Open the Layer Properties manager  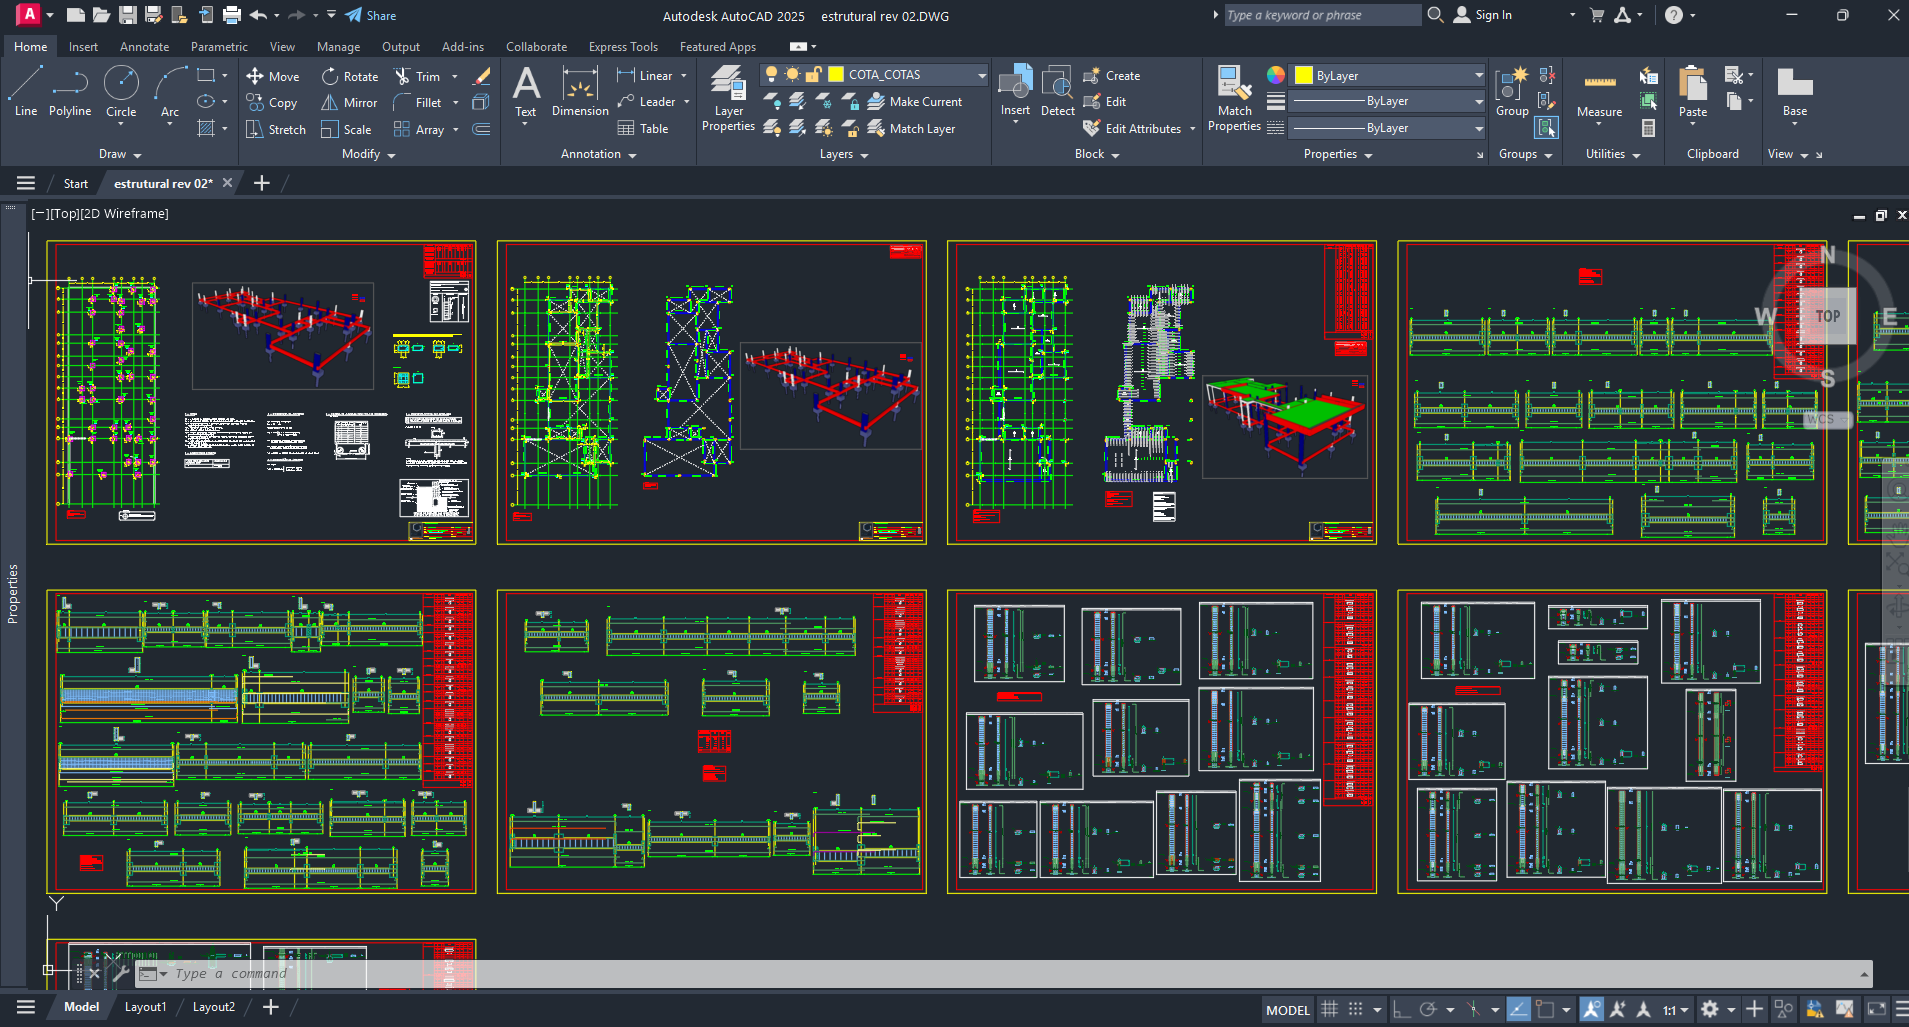pyautogui.click(x=728, y=98)
